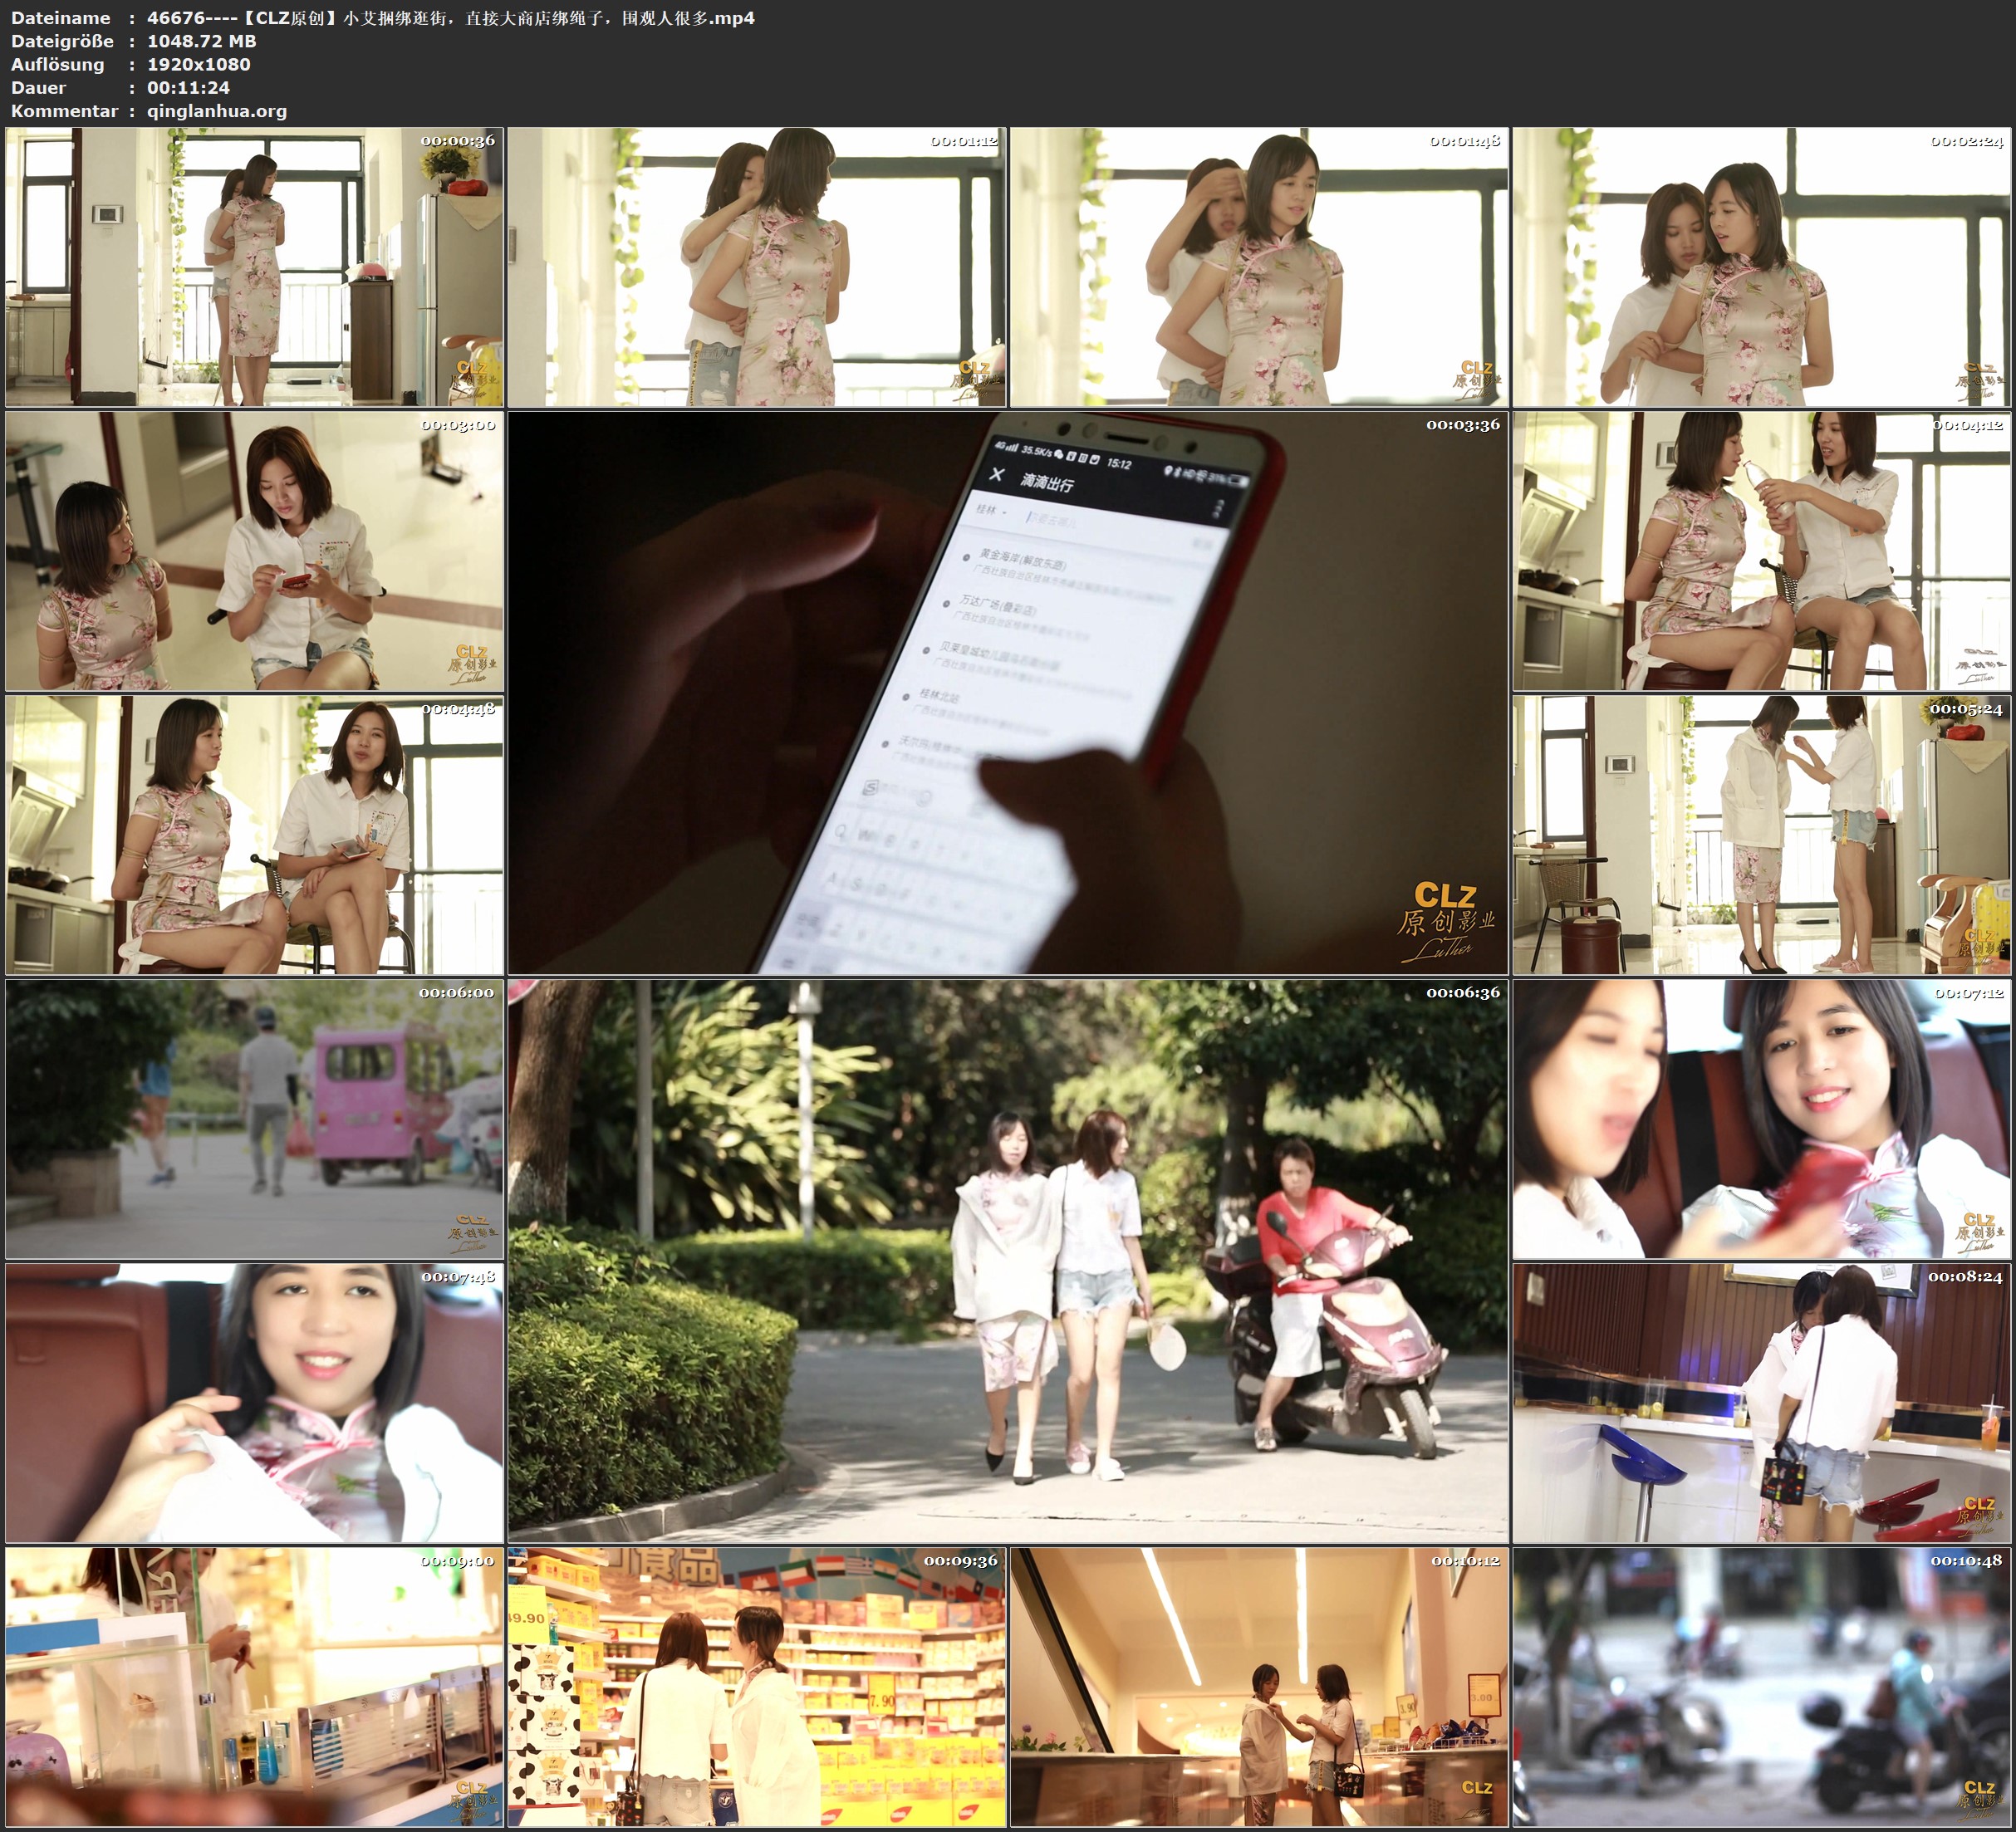Select the supermarket thumbnail at 00:09:36
This screenshot has width=2016, height=1832.
click(x=756, y=1687)
